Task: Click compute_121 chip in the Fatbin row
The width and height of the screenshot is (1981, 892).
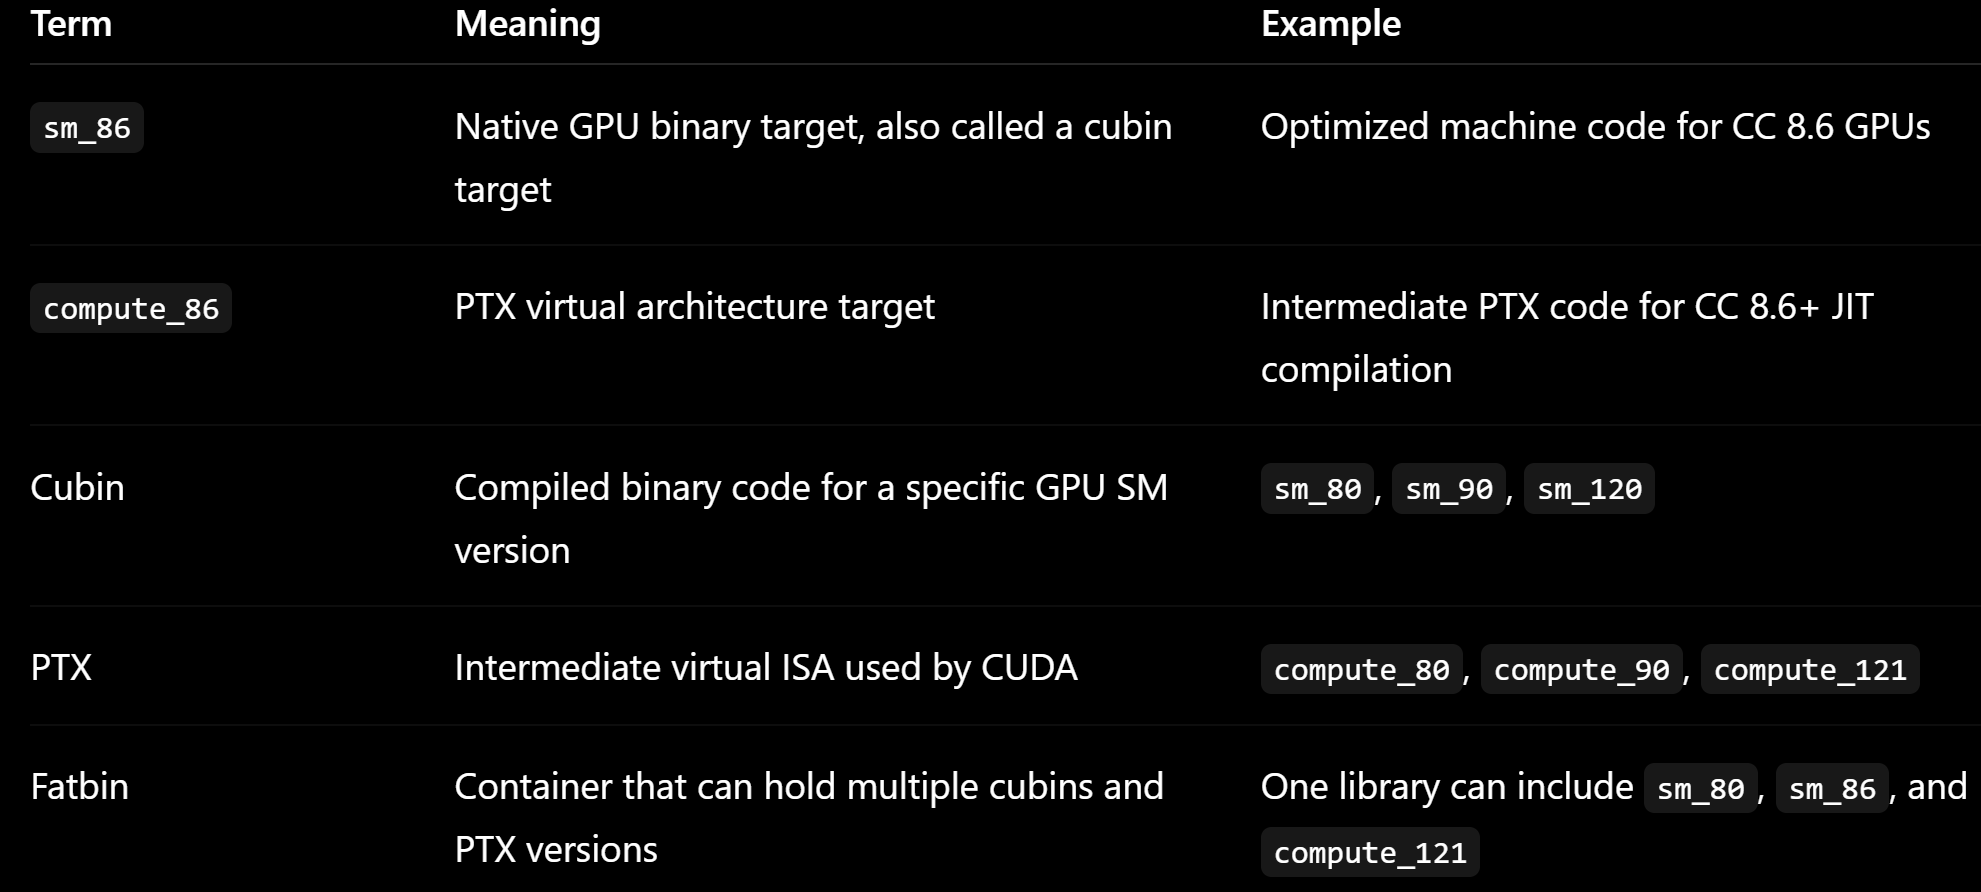Action: pos(1370,852)
